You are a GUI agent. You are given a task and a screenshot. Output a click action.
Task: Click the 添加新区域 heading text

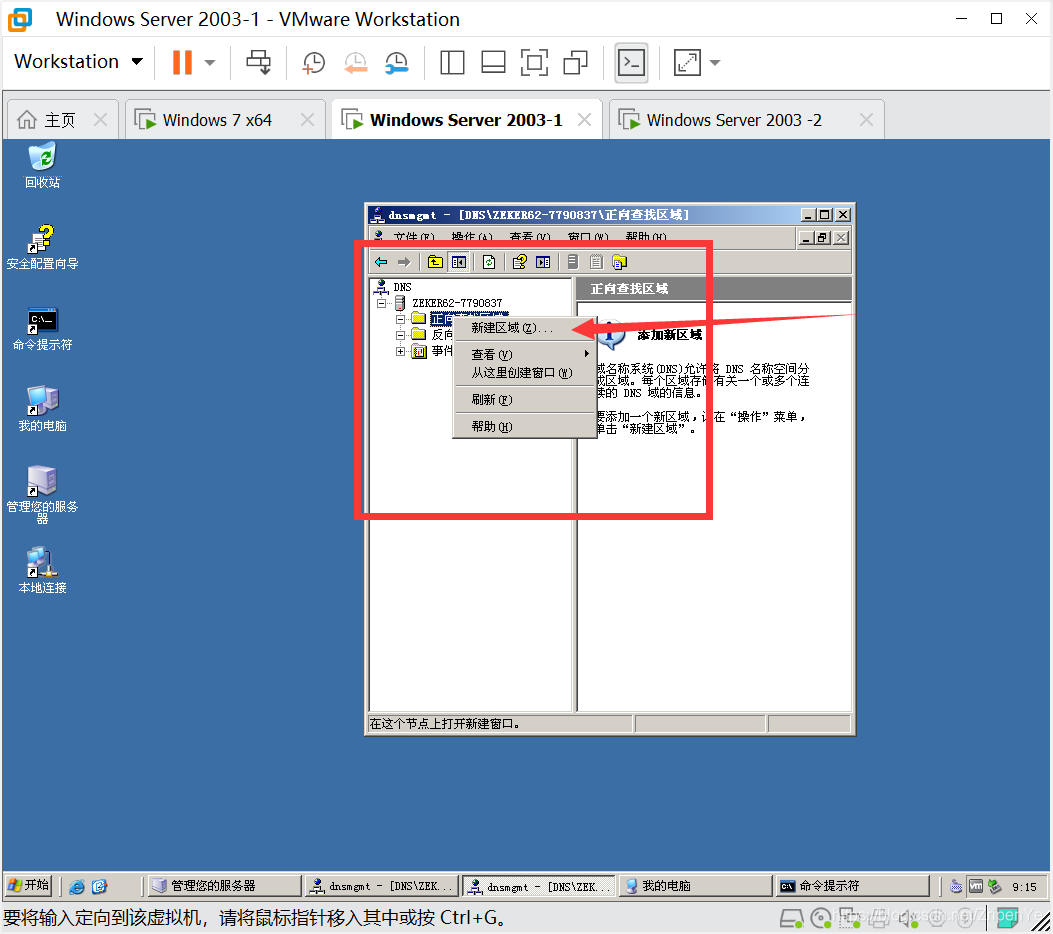pos(670,334)
